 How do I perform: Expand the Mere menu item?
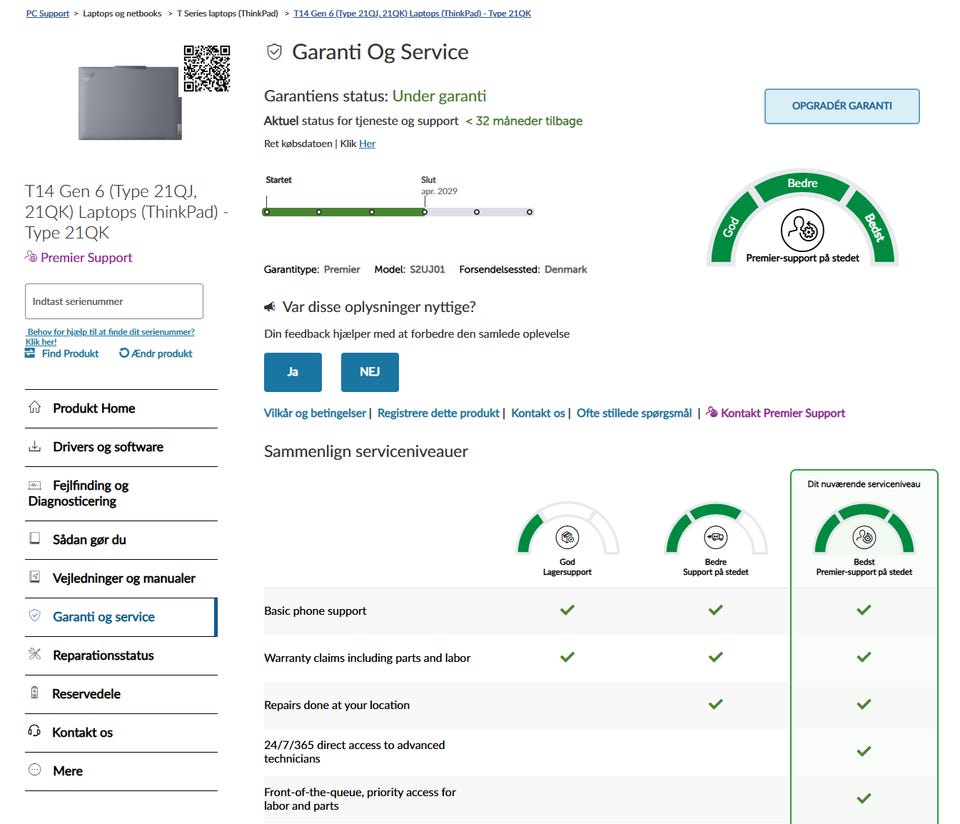click(121, 771)
